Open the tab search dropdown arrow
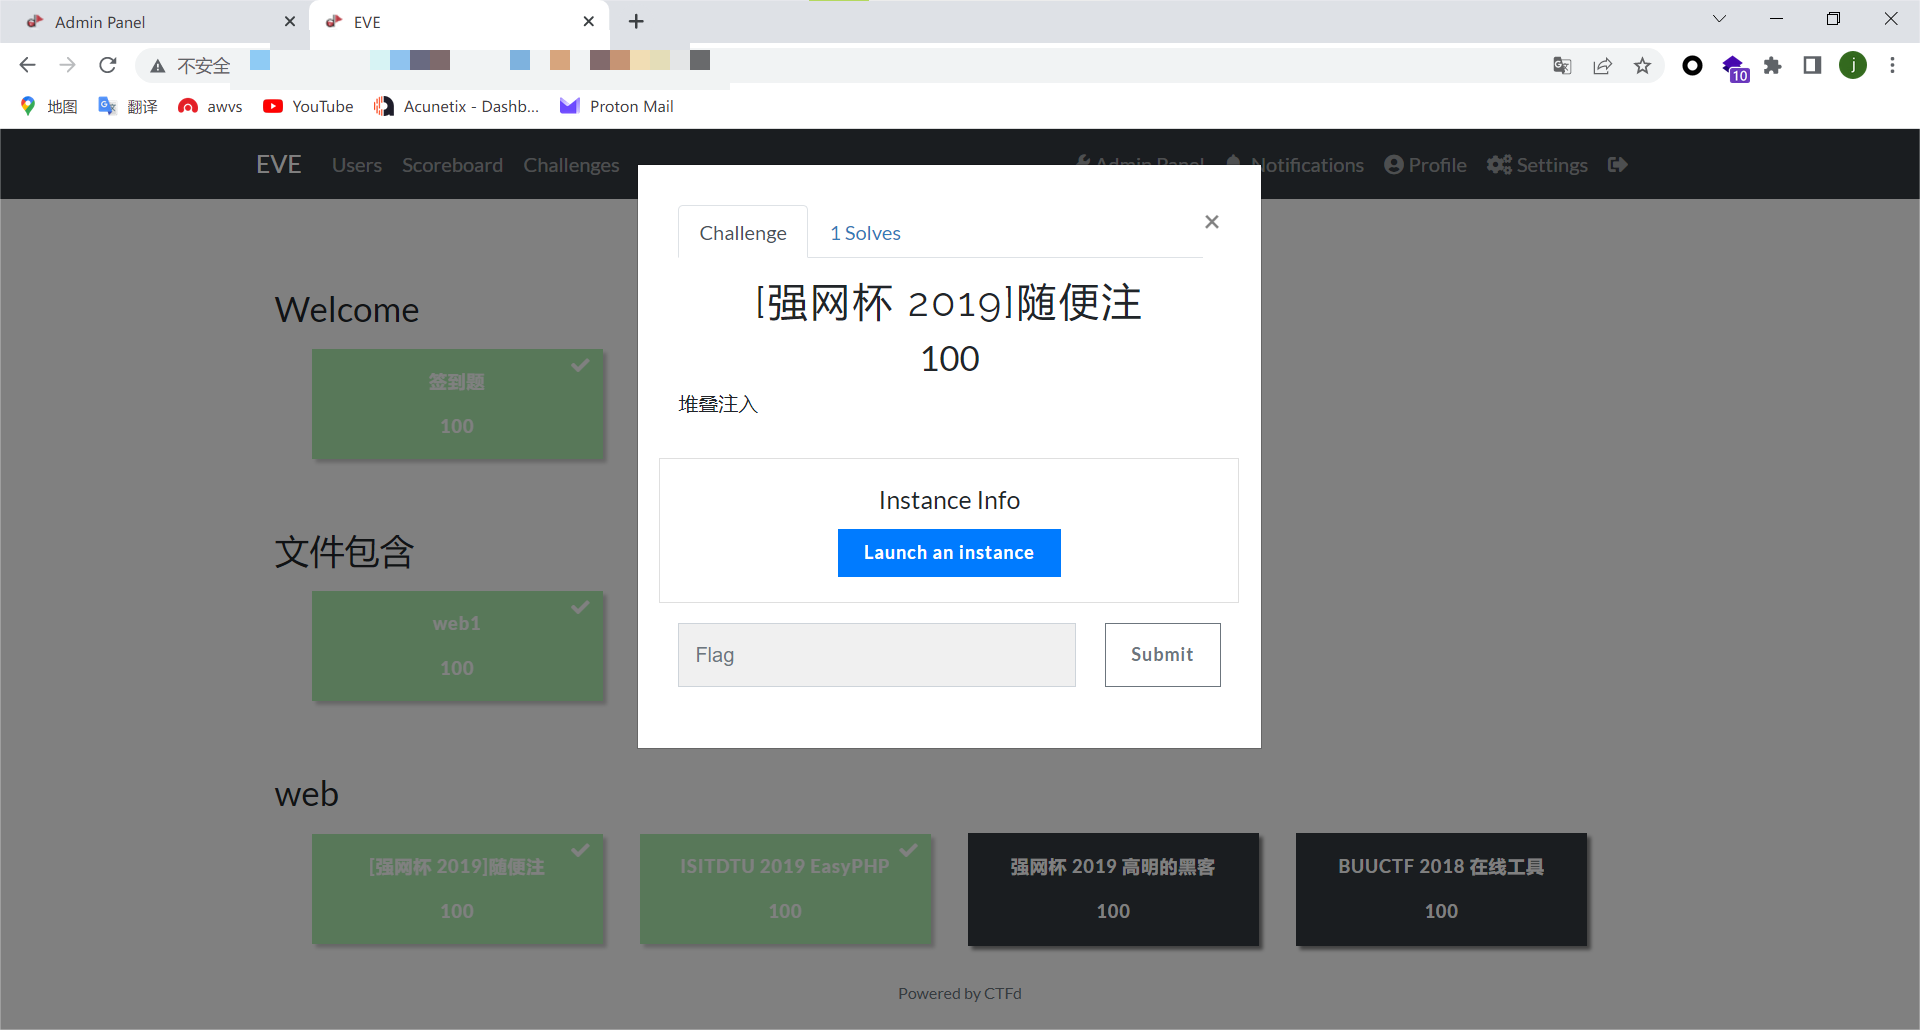This screenshot has width=1920, height=1030. [1719, 19]
